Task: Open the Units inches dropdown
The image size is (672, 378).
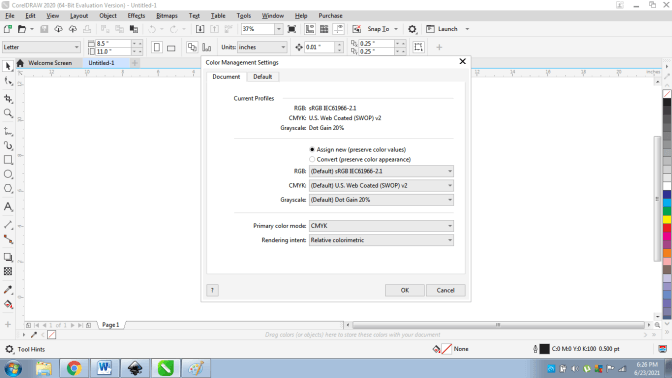Action: click(262, 47)
